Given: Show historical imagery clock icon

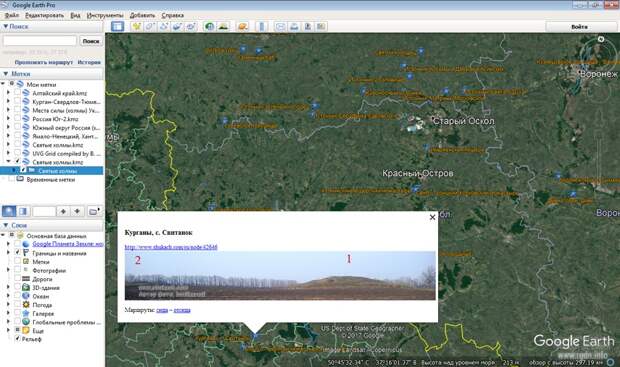Looking at the screenshot, I should (209, 26).
